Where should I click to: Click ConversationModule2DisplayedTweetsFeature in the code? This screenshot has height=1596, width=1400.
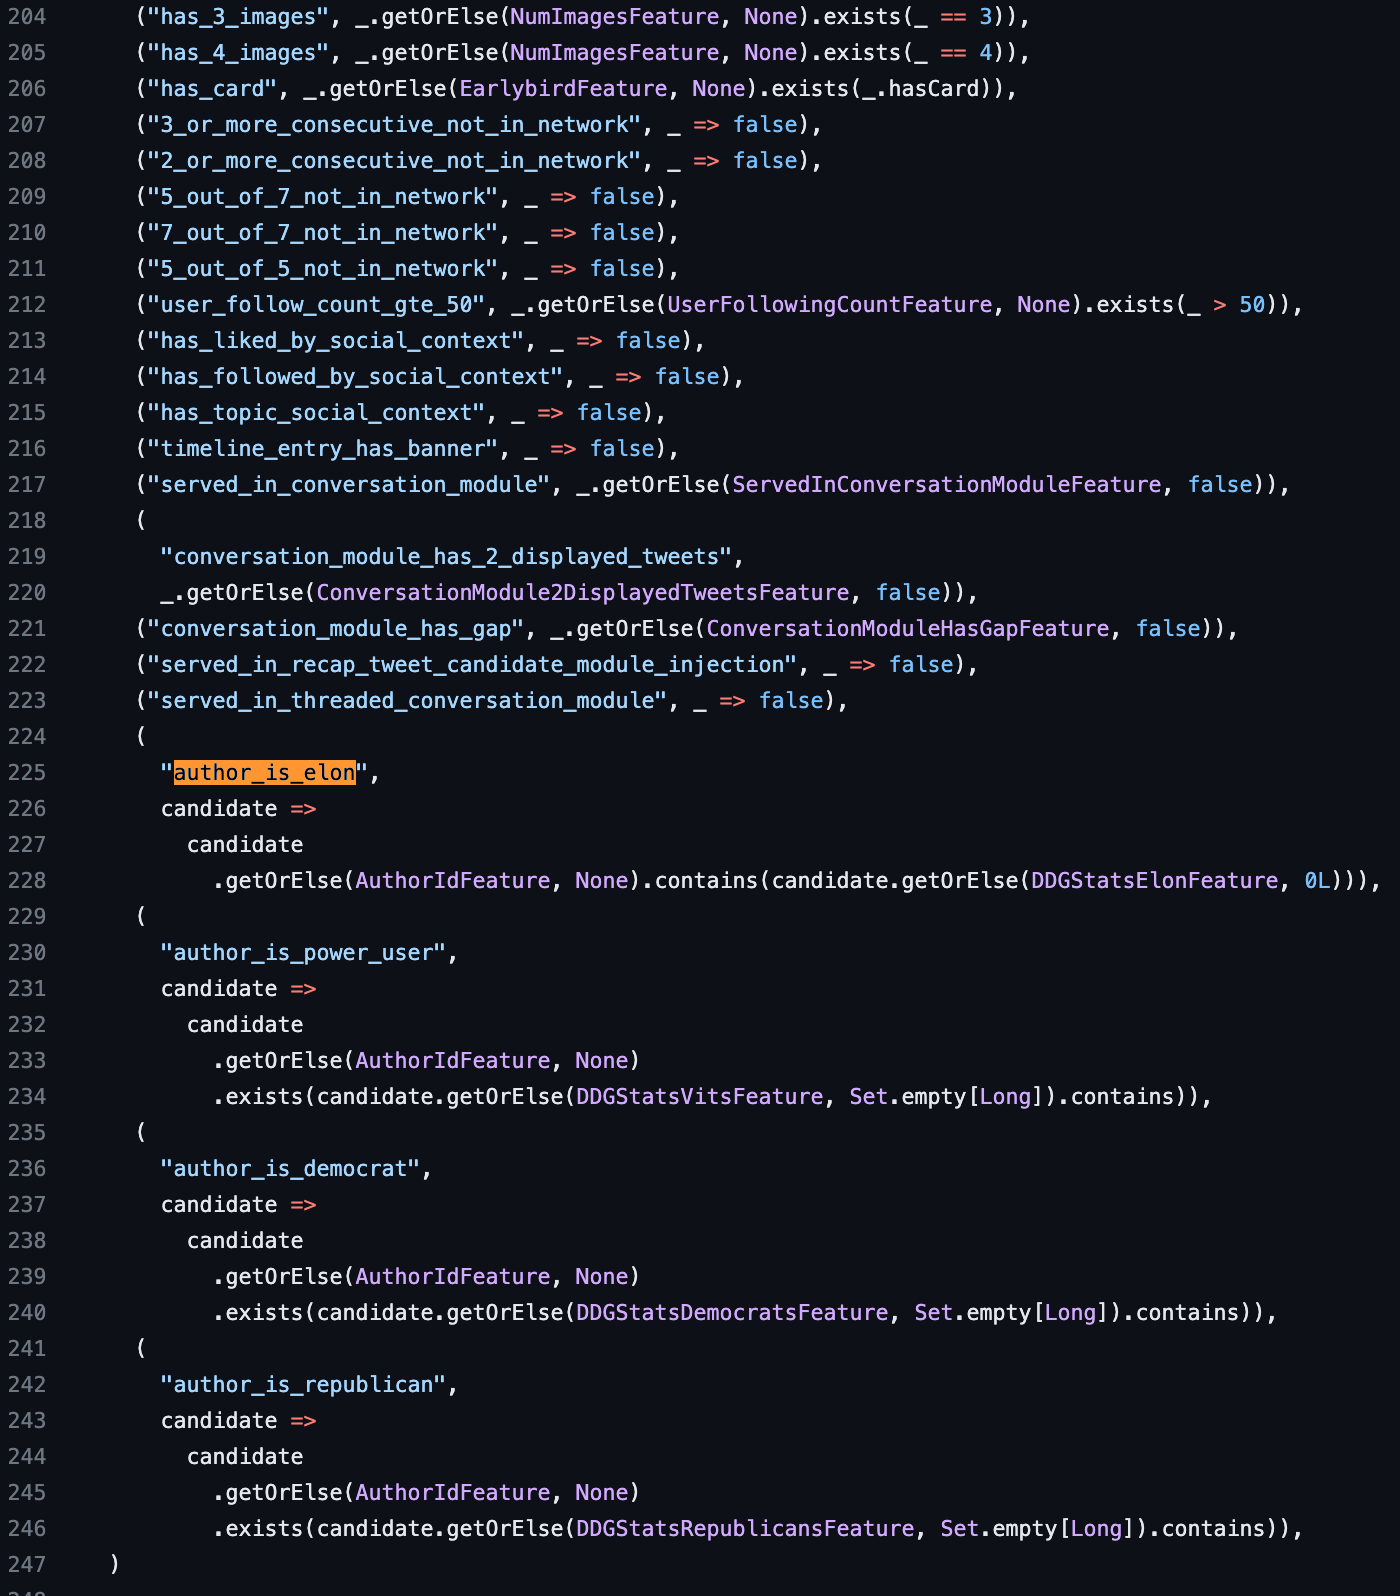coord(582,593)
